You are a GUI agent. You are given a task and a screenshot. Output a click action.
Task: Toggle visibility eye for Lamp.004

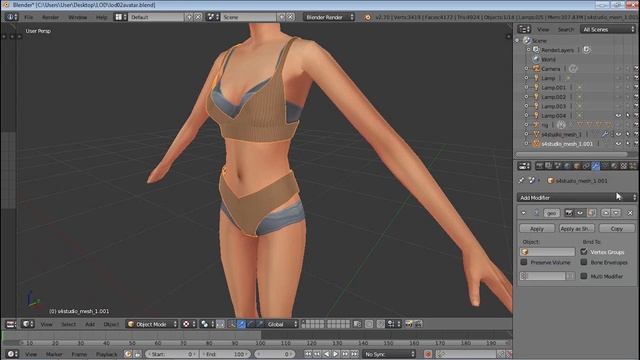click(618, 116)
